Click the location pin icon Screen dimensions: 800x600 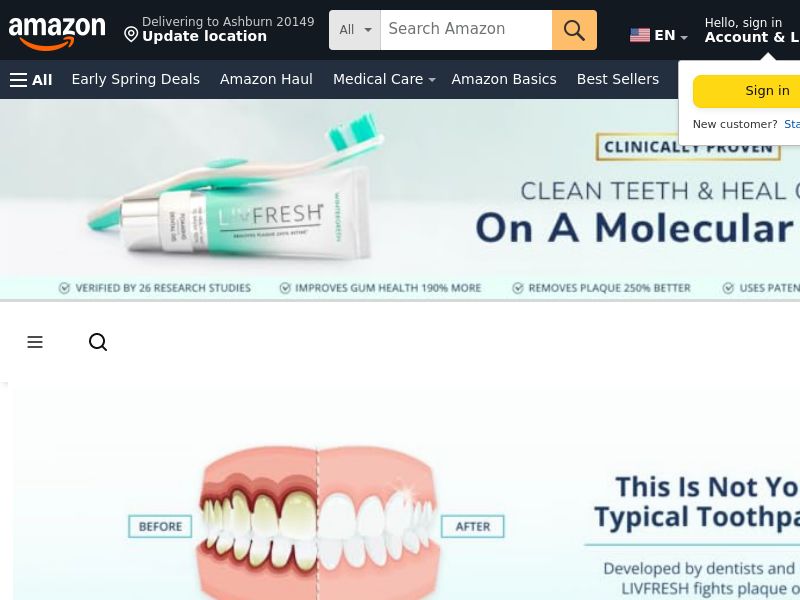tap(131, 35)
